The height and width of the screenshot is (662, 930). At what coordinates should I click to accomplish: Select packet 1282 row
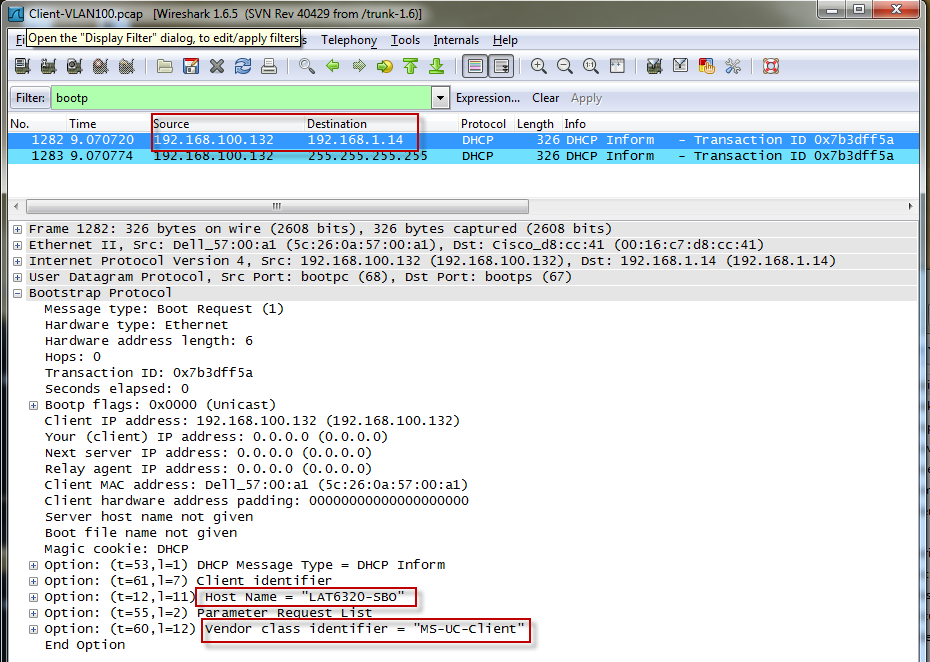[x=464, y=140]
